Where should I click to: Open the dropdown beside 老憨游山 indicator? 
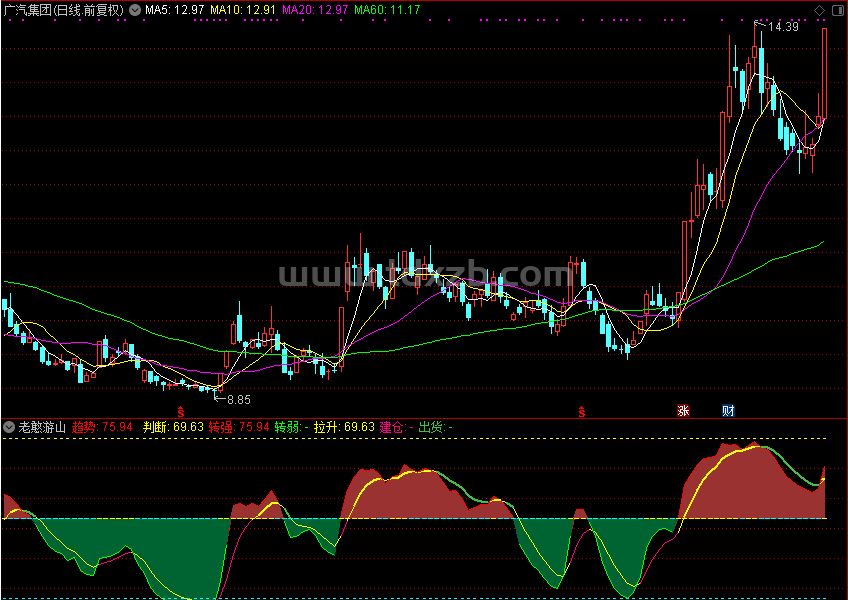(x=9, y=427)
